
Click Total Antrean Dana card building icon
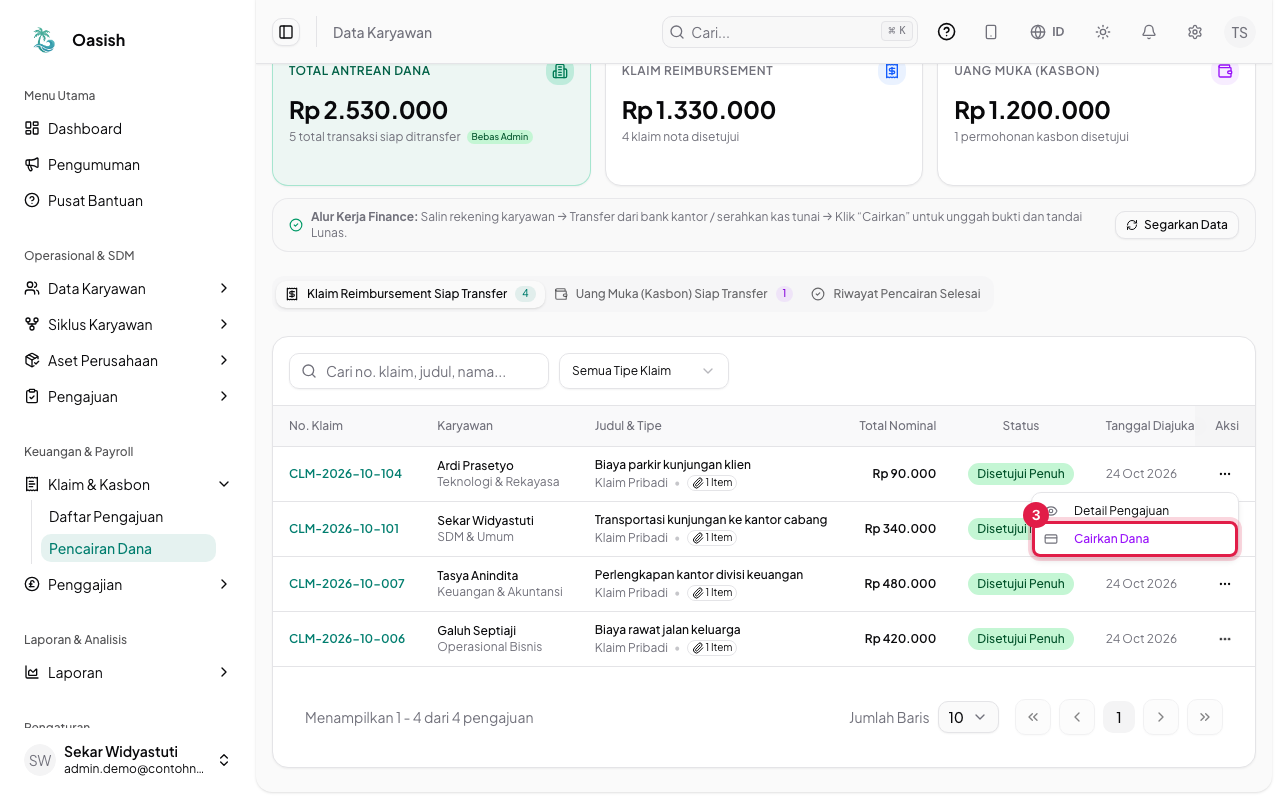point(560,71)
